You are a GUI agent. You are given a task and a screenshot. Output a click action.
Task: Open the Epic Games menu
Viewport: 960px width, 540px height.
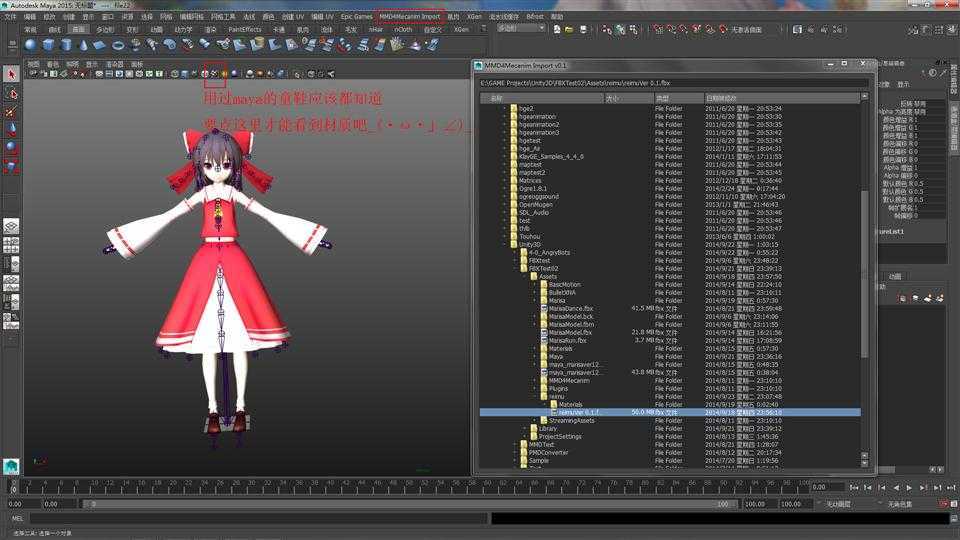click(x=356, y=17)
